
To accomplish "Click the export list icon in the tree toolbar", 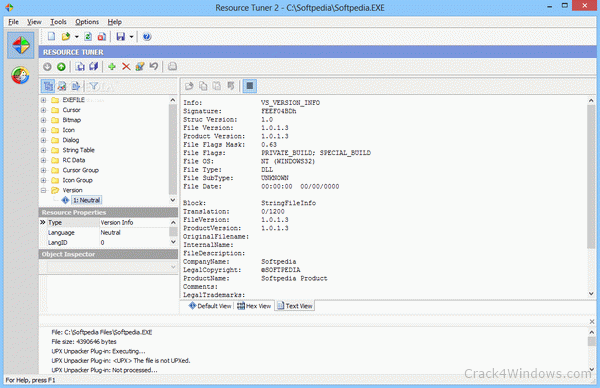I will [75, 86].
